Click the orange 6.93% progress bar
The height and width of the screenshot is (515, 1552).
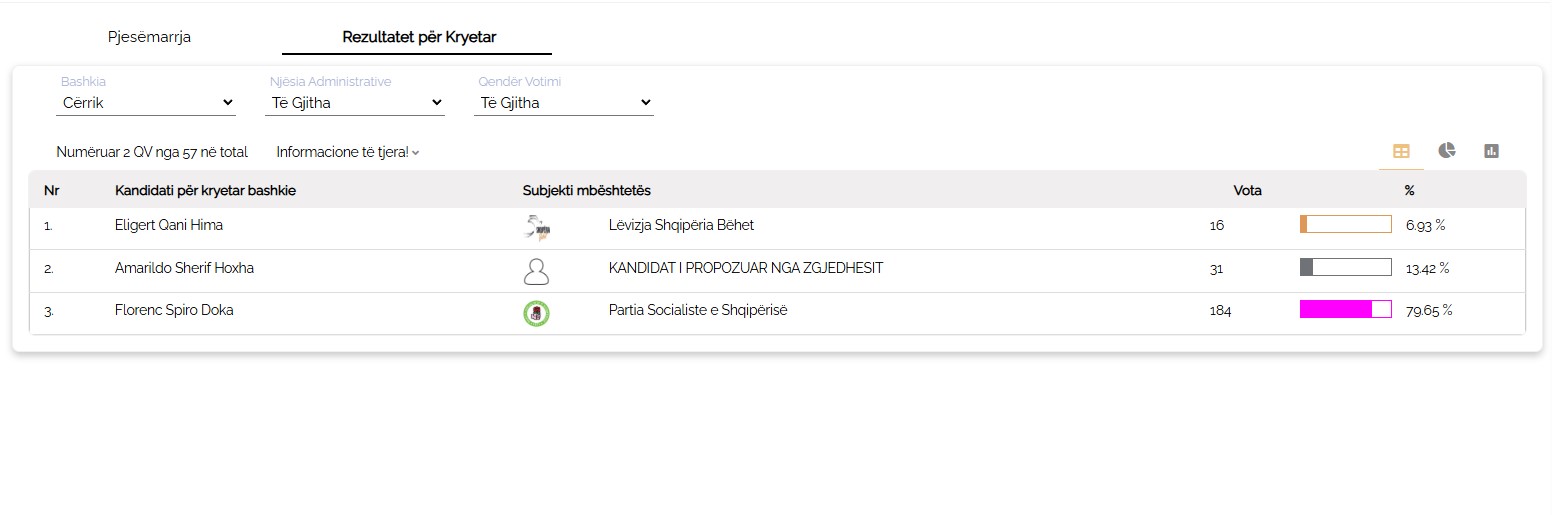pyautogui.click(x=1345, y=225)
